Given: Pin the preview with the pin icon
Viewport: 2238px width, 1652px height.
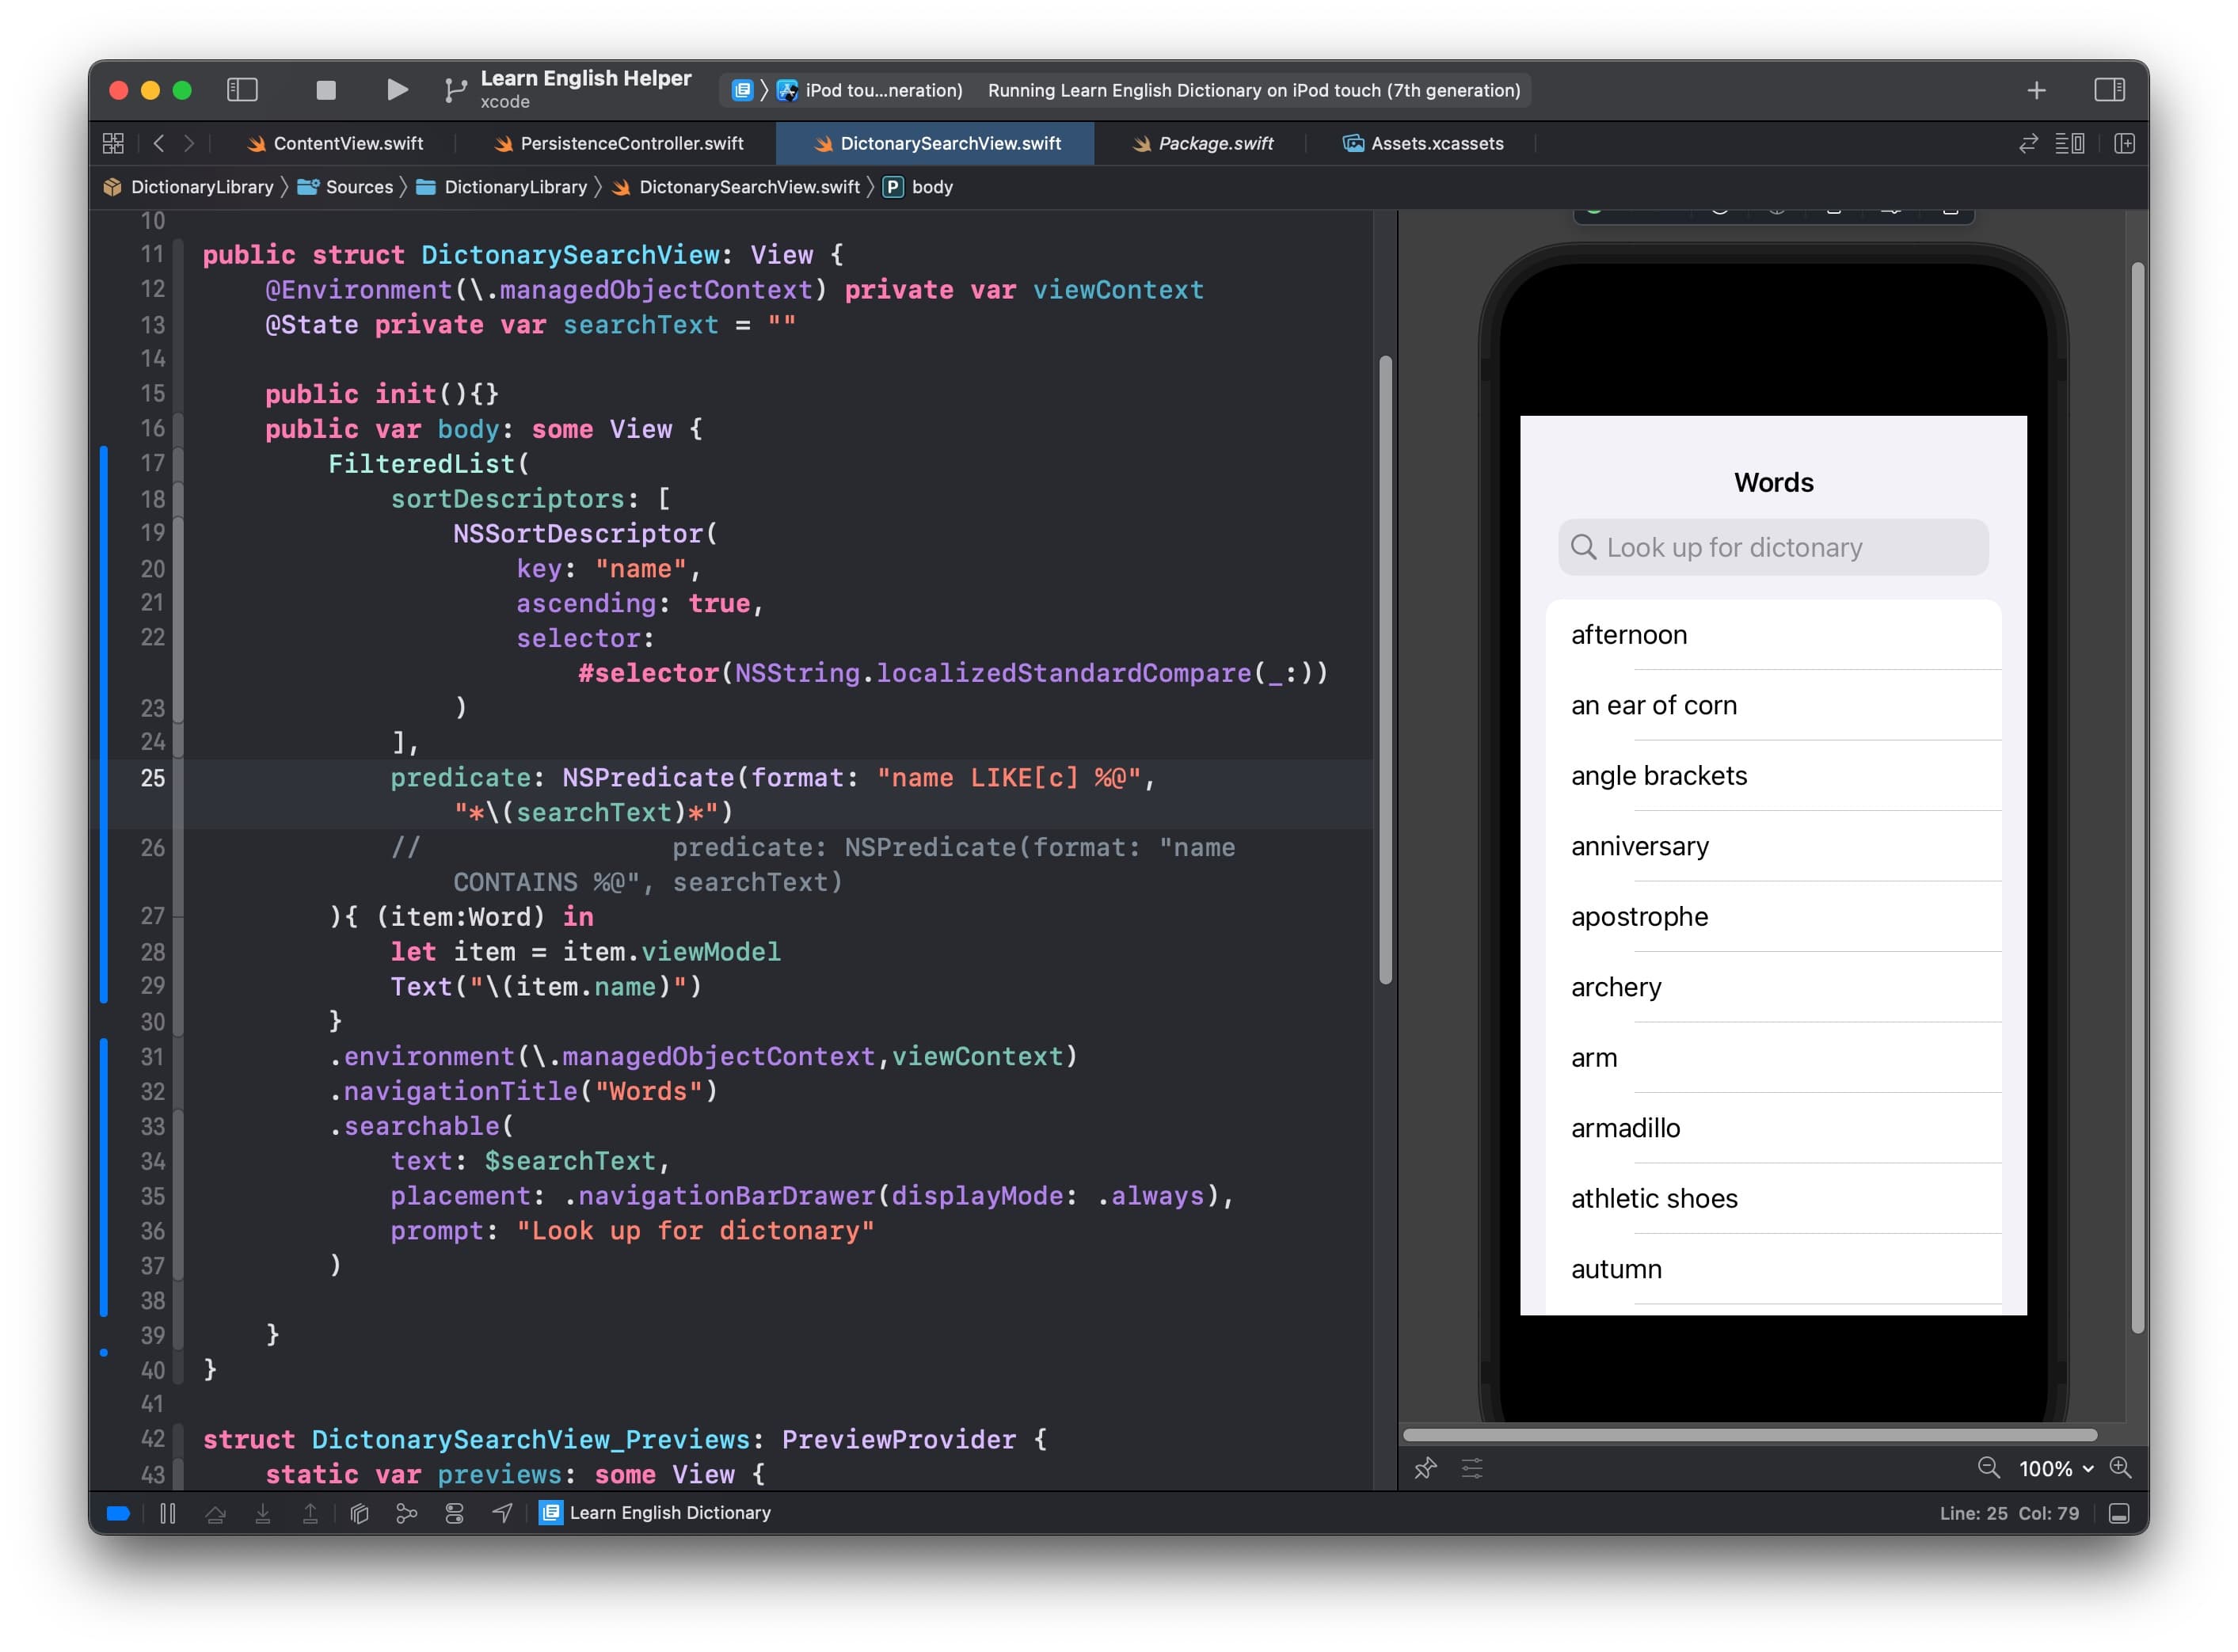Looking at the screenshot, I should 1425,1468.
